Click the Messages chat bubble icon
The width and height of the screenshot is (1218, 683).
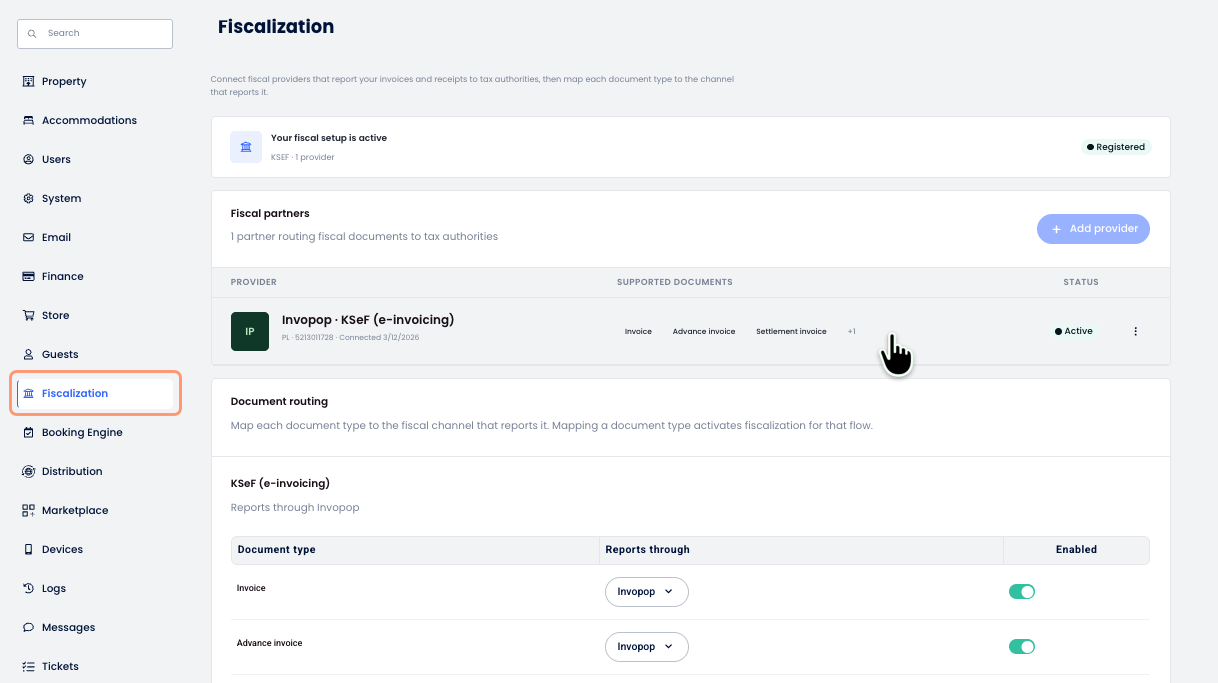click(x=28, y=627)
